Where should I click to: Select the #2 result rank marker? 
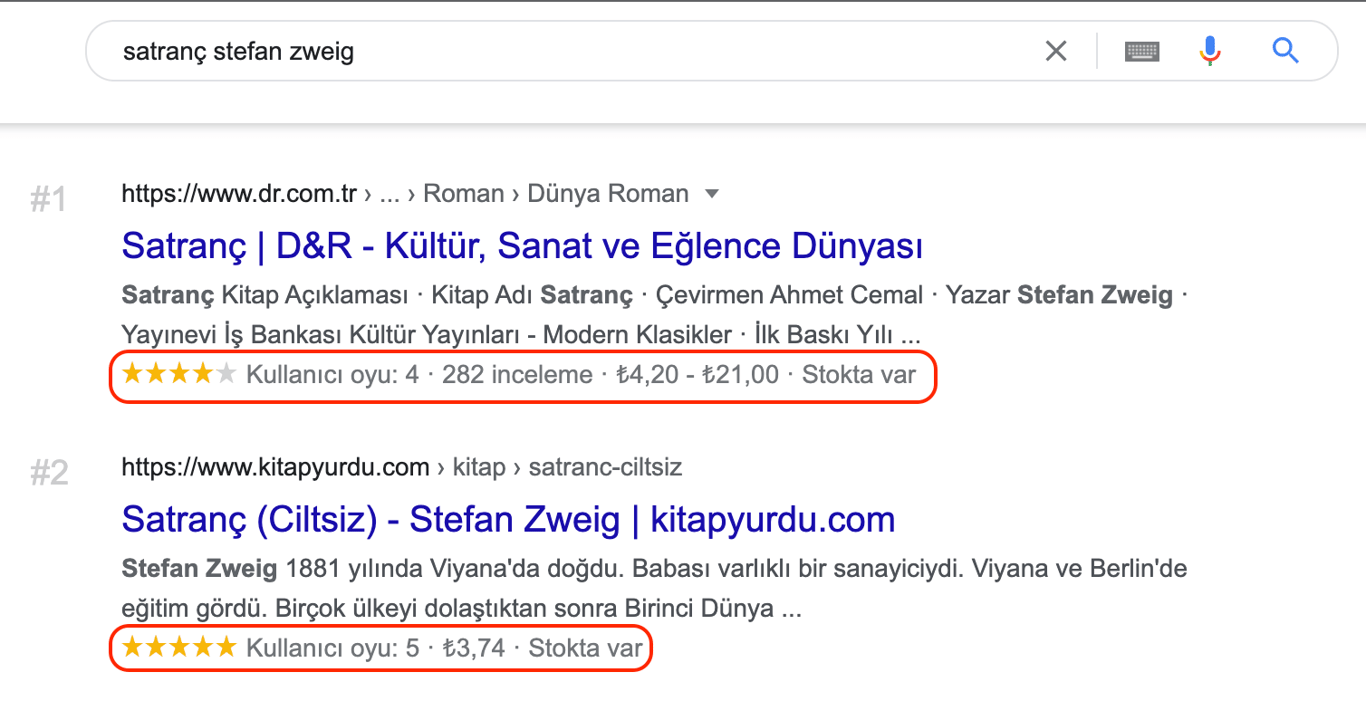tap(47, 472)
